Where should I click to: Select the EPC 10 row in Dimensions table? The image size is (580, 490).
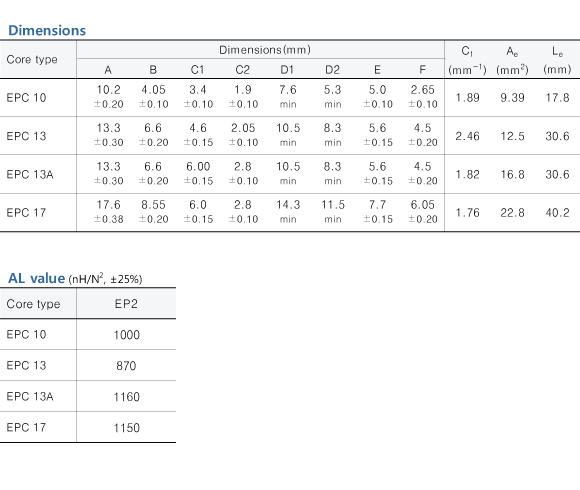coord(290,97)
